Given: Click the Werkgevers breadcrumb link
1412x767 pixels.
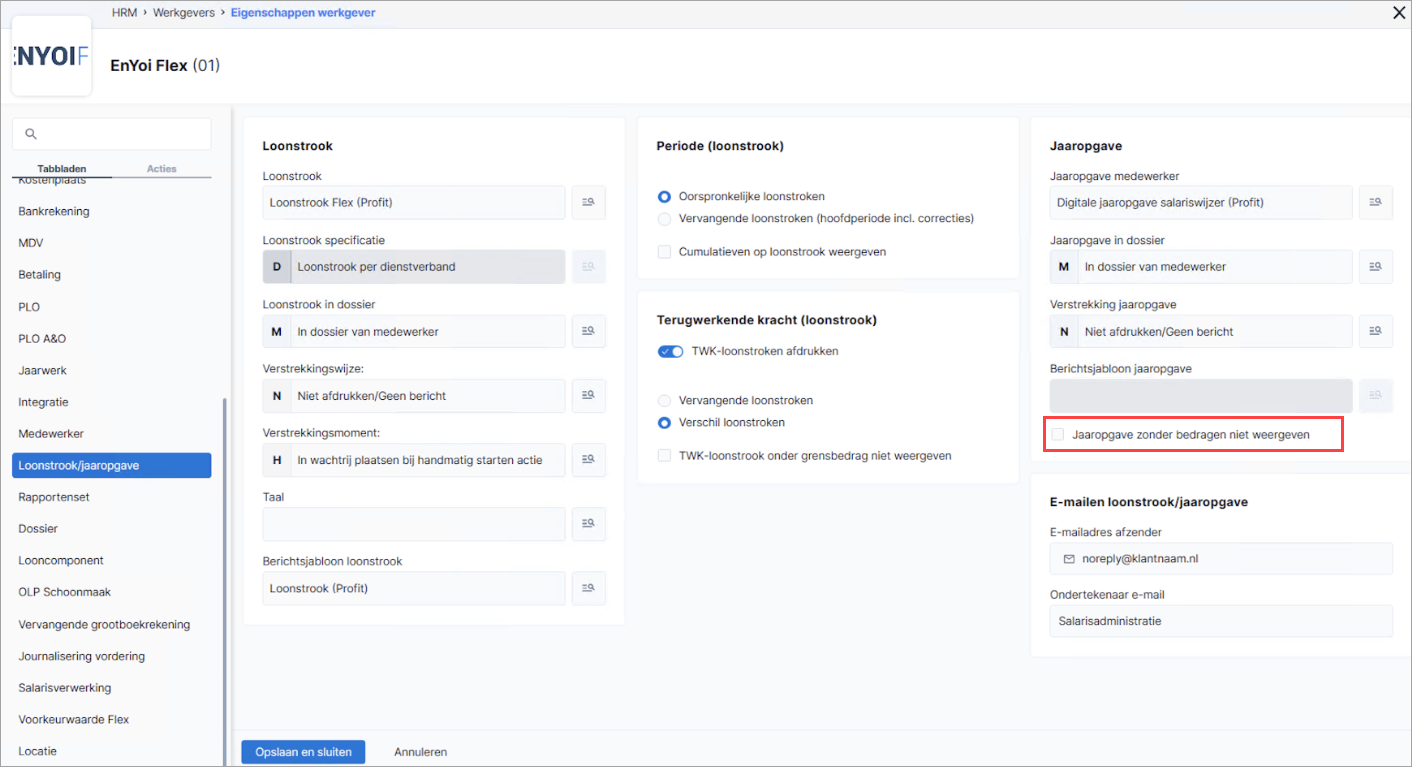Looking at the screenshot, I should tap(184, 13).
